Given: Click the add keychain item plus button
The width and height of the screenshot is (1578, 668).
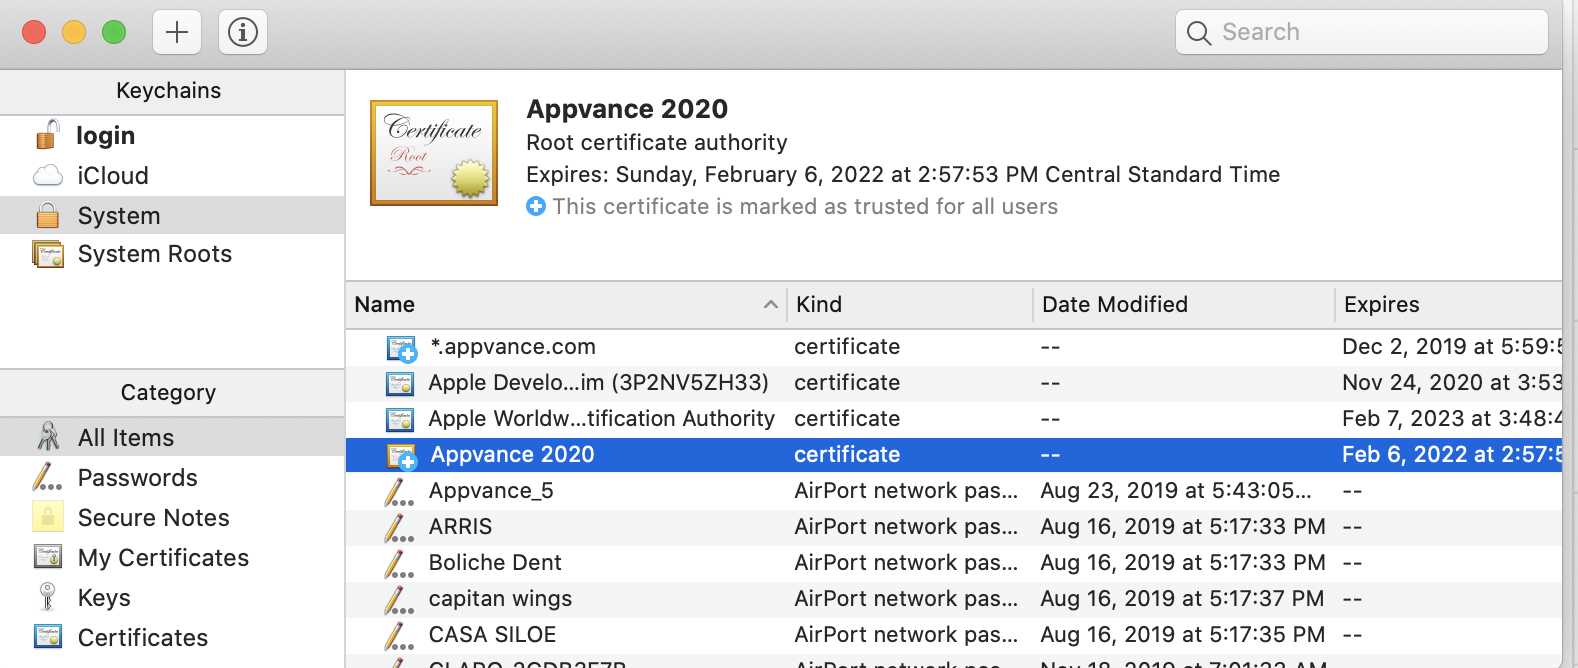Looking at the screenshot, I should coord(177,32).
